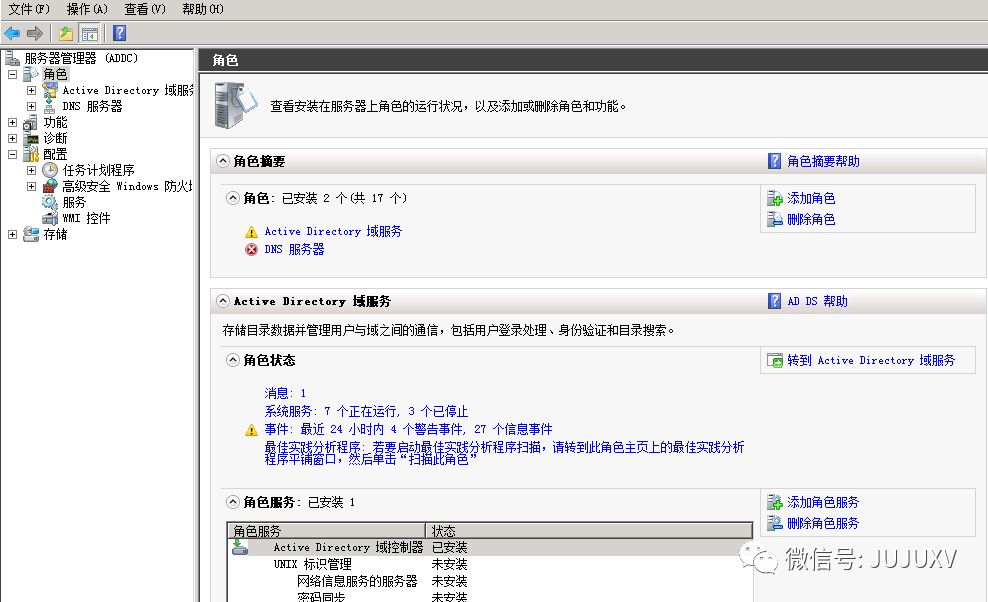Viewport: 988px width, 602px height.
Task: Click the blue Help toolbar icon
Action: [x=119, y=33]
